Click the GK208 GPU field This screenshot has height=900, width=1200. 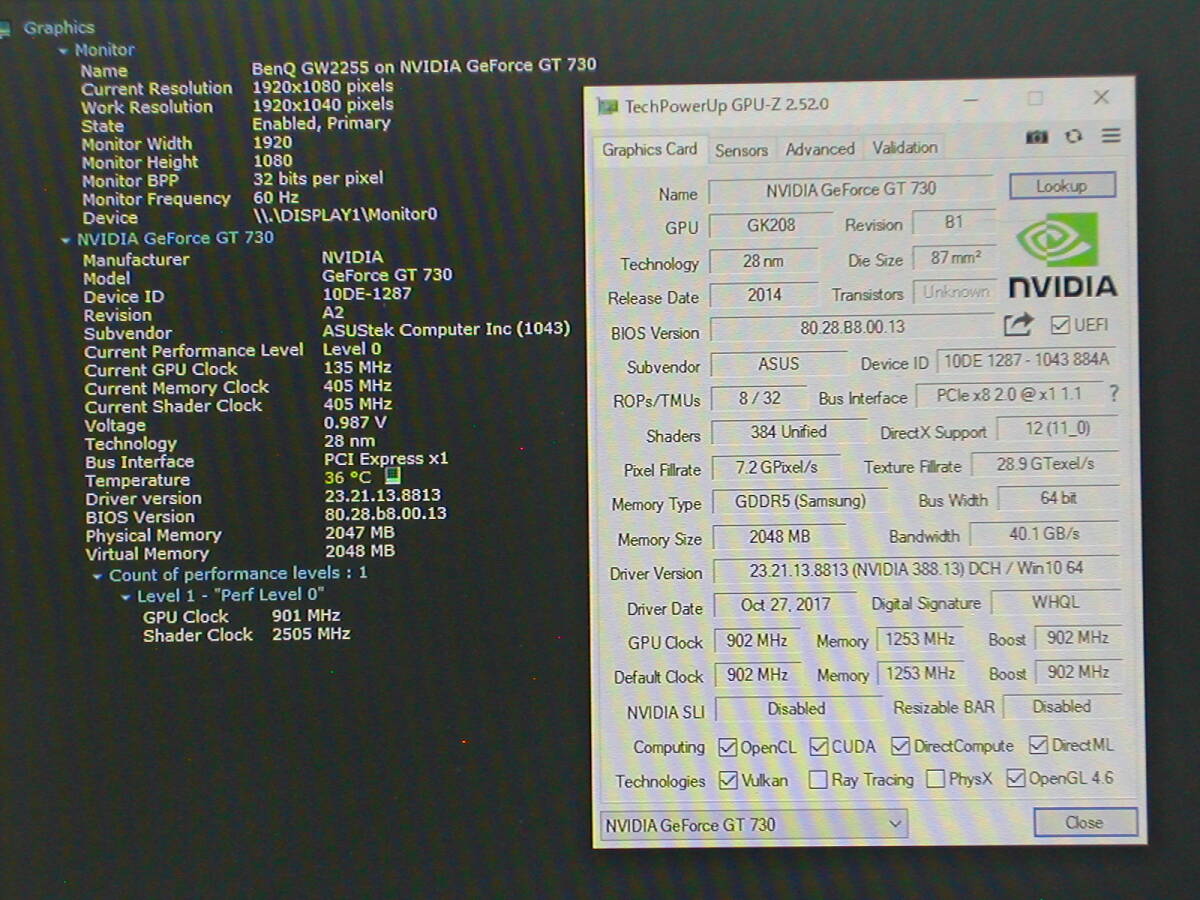(x=771, y=226)
